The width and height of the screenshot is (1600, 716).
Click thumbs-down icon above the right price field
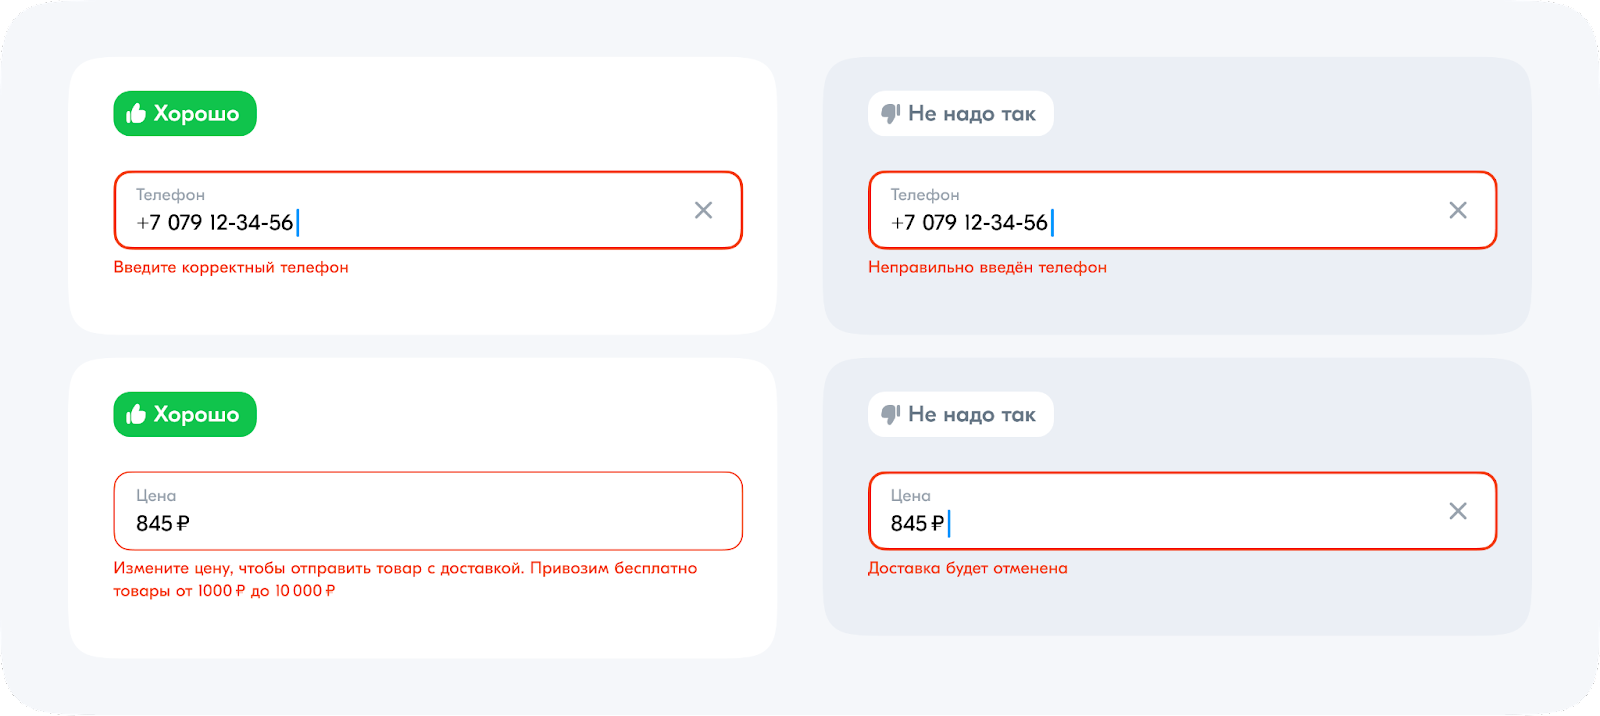[890, 415]
